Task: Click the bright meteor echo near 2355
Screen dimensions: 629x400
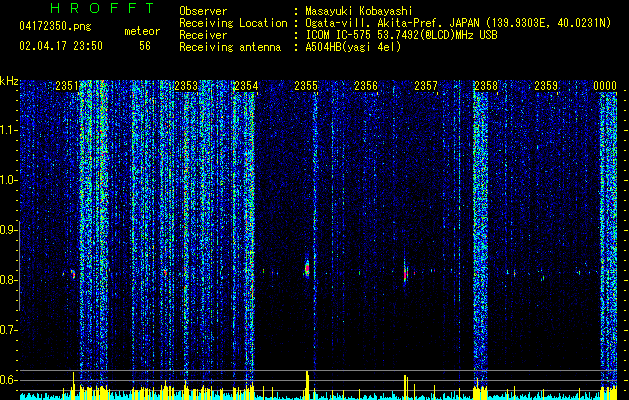Action: pos(307,268)
